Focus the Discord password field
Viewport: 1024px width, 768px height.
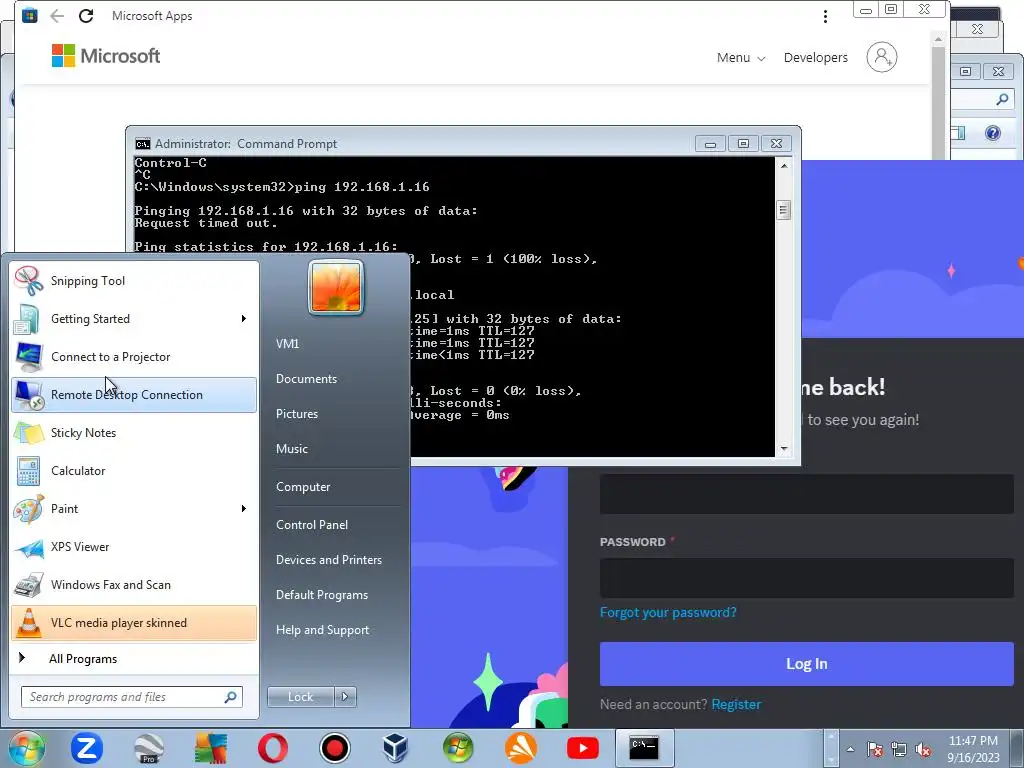click(x=807, y=578)
